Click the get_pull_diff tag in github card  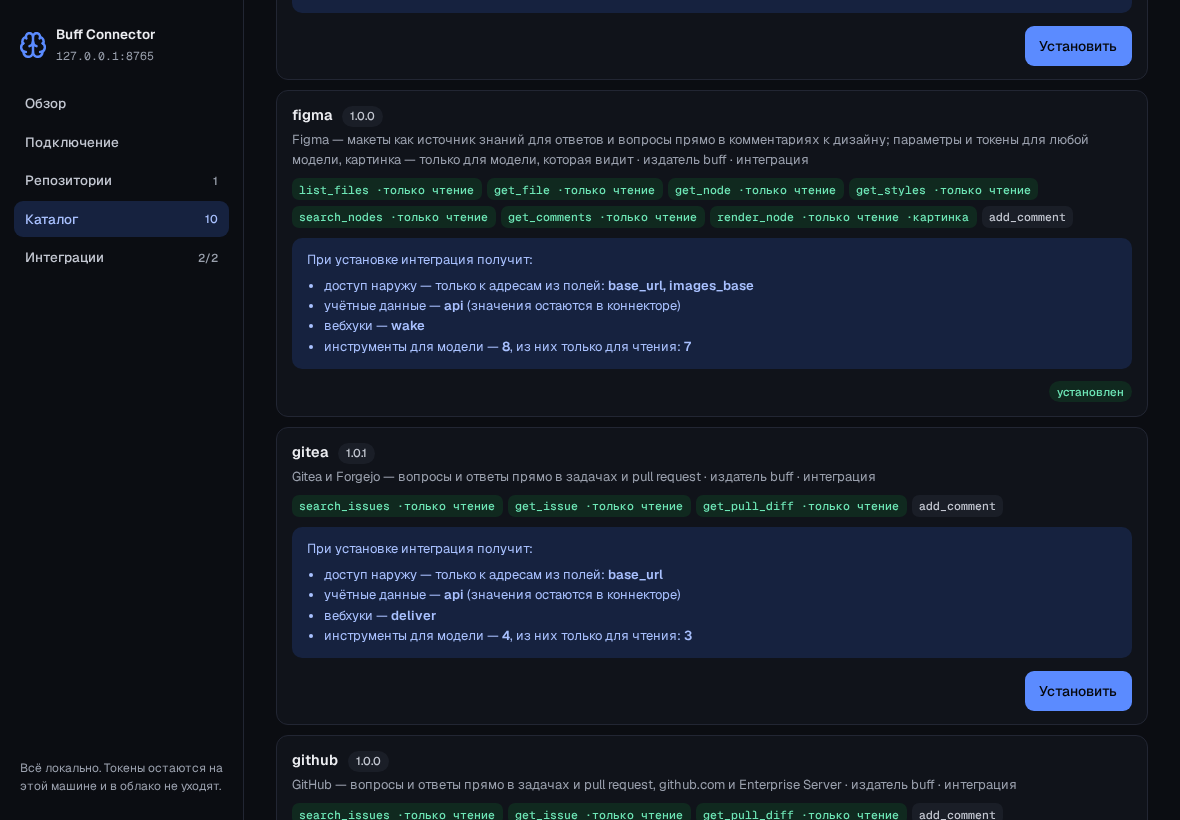[801, 813]
